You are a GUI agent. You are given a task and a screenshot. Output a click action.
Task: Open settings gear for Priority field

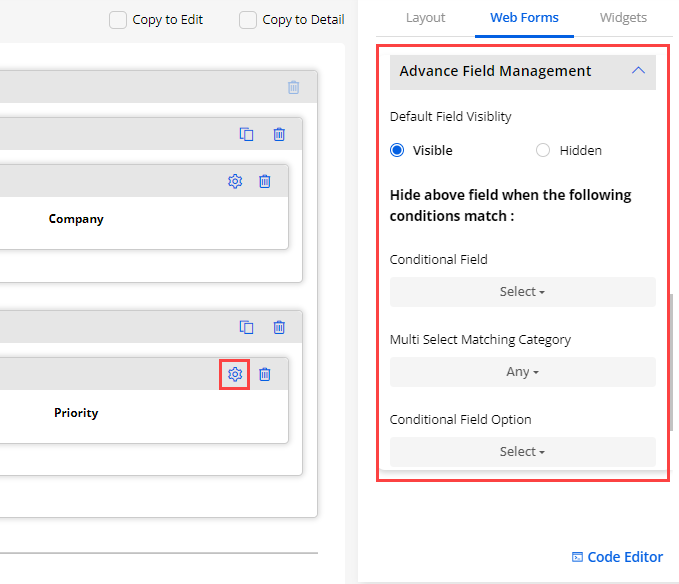click(235, 374)
